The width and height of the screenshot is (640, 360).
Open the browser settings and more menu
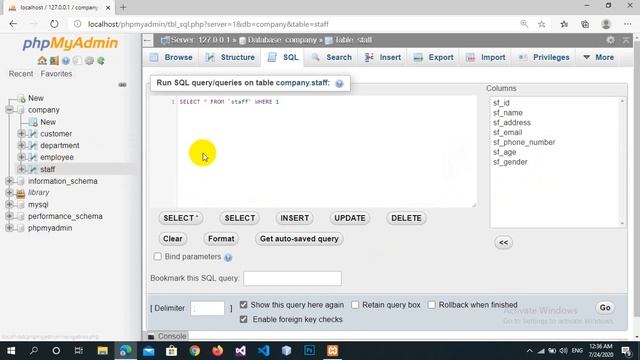(x=628, y=24)
